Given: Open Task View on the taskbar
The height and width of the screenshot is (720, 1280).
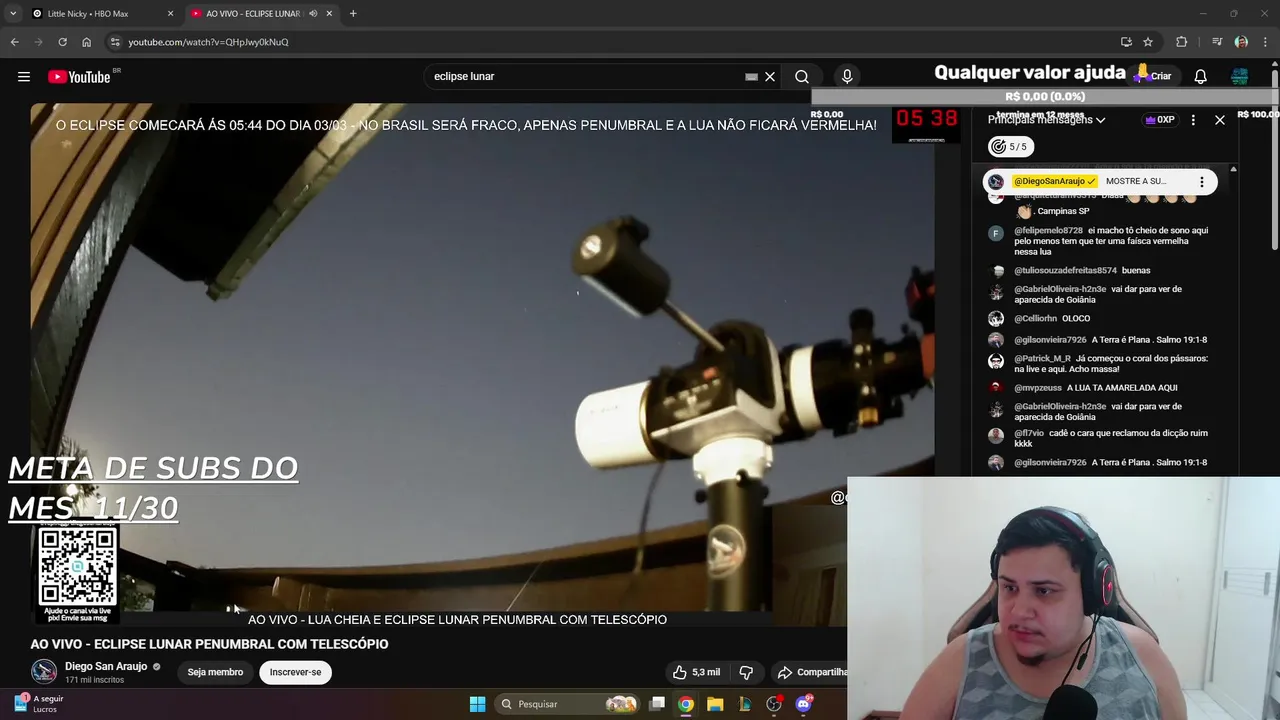Looking at the screenshot, I should pyautogui.click(x=657, y=704).
